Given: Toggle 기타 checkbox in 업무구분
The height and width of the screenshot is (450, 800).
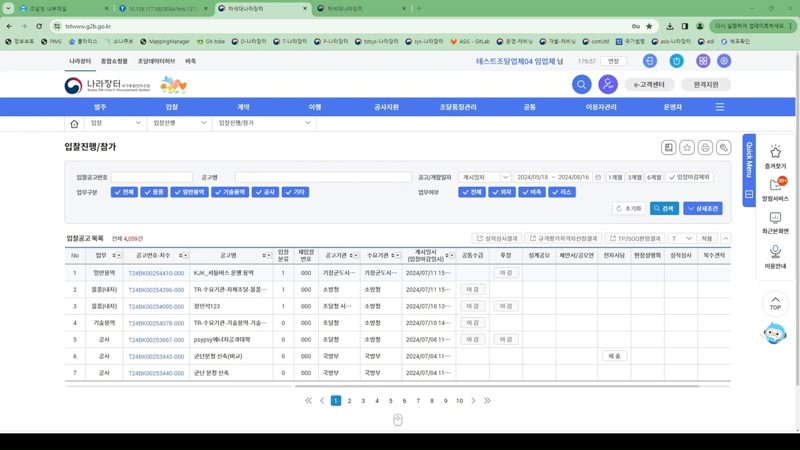Looking at the screenshot, I should click(x=295, y=192).
